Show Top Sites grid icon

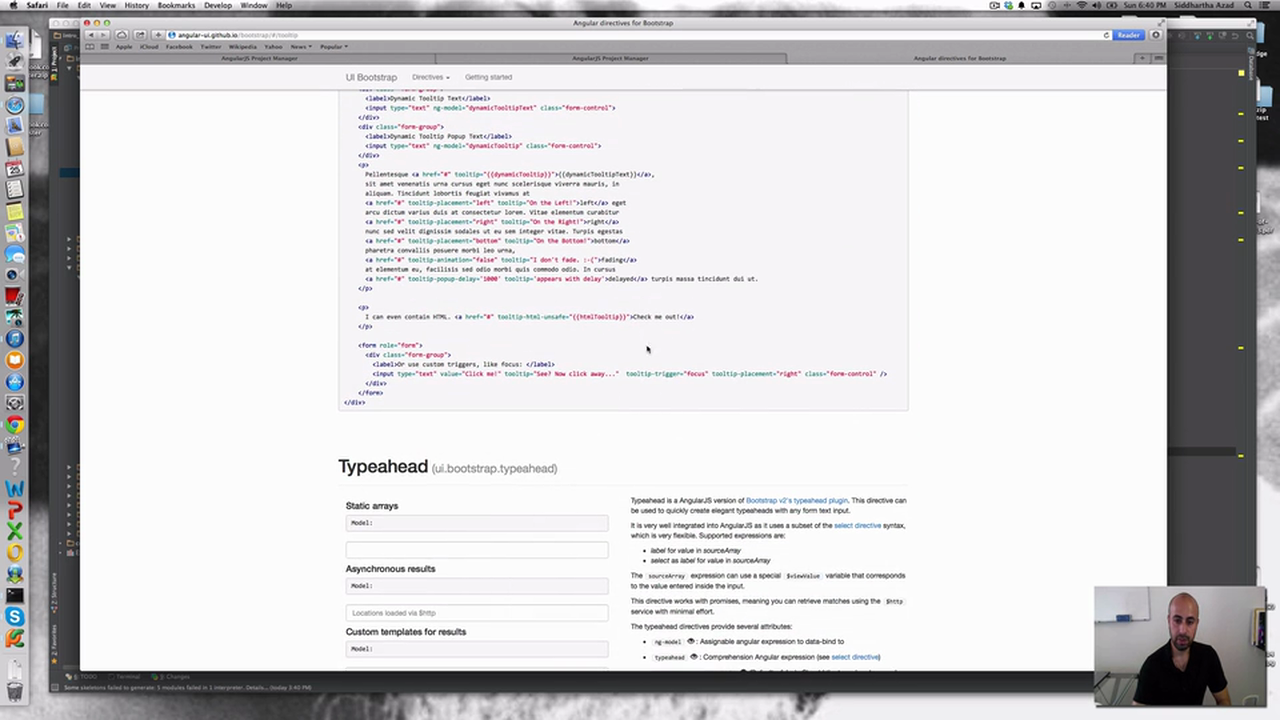pos(104,46)
